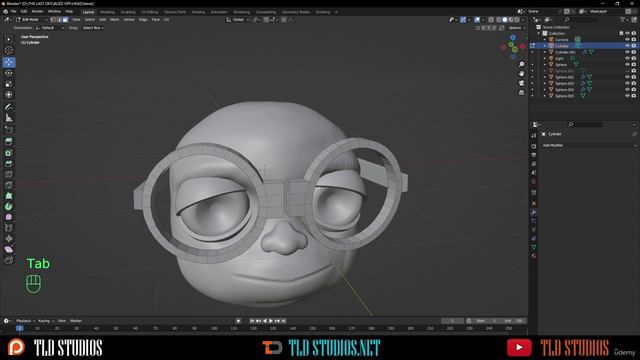The width and height of the screenshot is (640, 360).
Task: Expand the Sphere.003 outliner row
Action: point(544,83)
